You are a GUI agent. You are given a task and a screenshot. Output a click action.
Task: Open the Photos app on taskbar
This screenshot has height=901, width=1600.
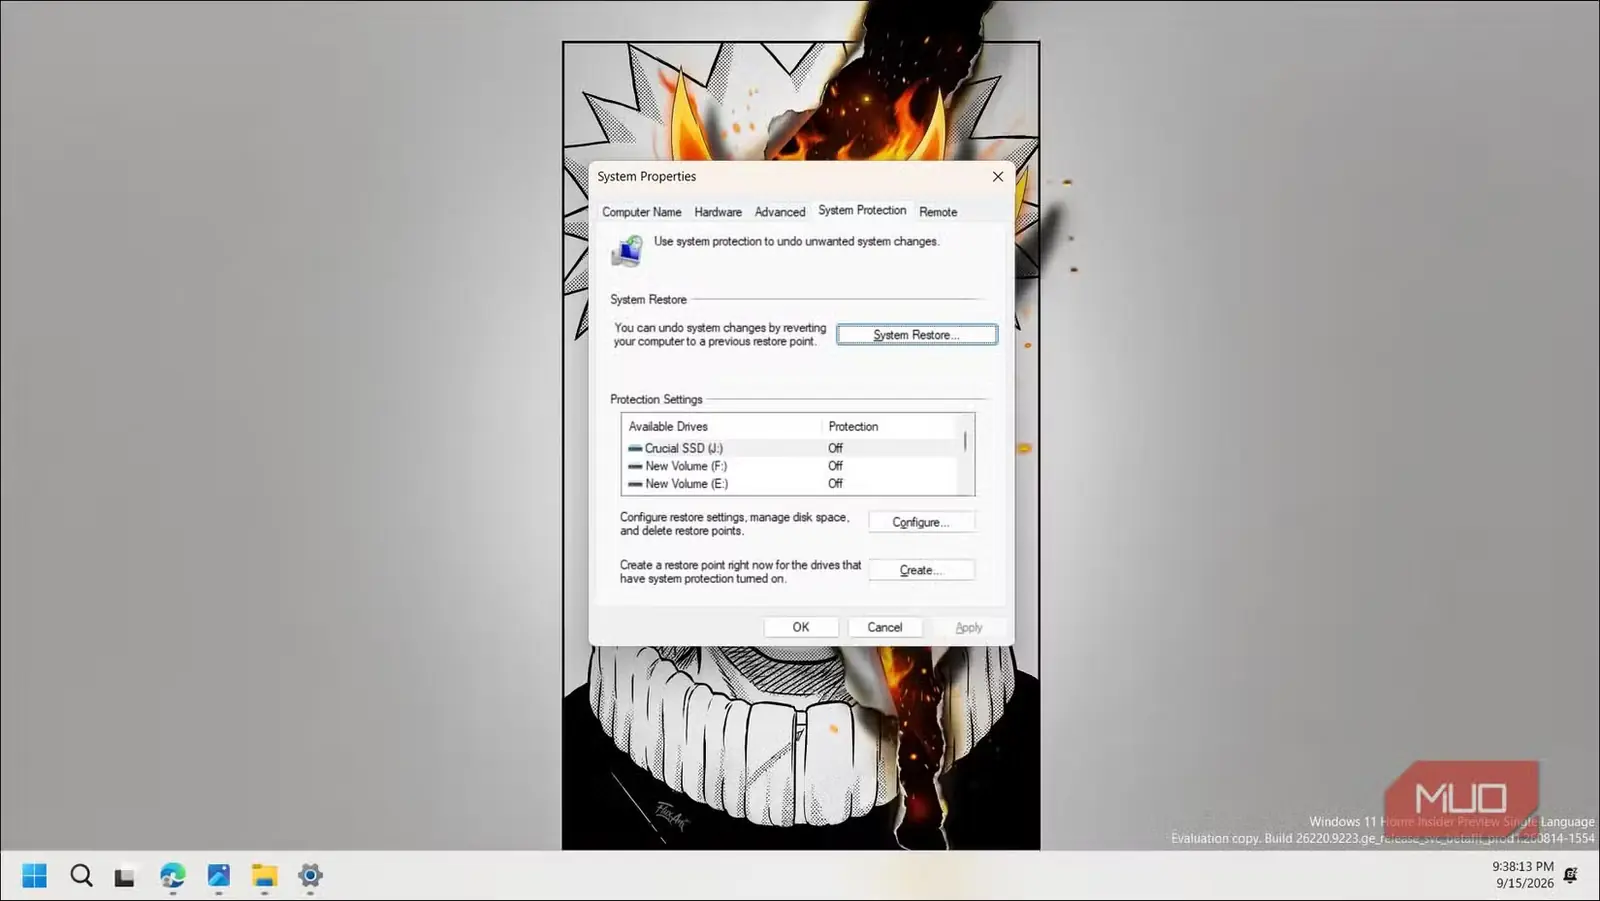(x=218, y=876)
